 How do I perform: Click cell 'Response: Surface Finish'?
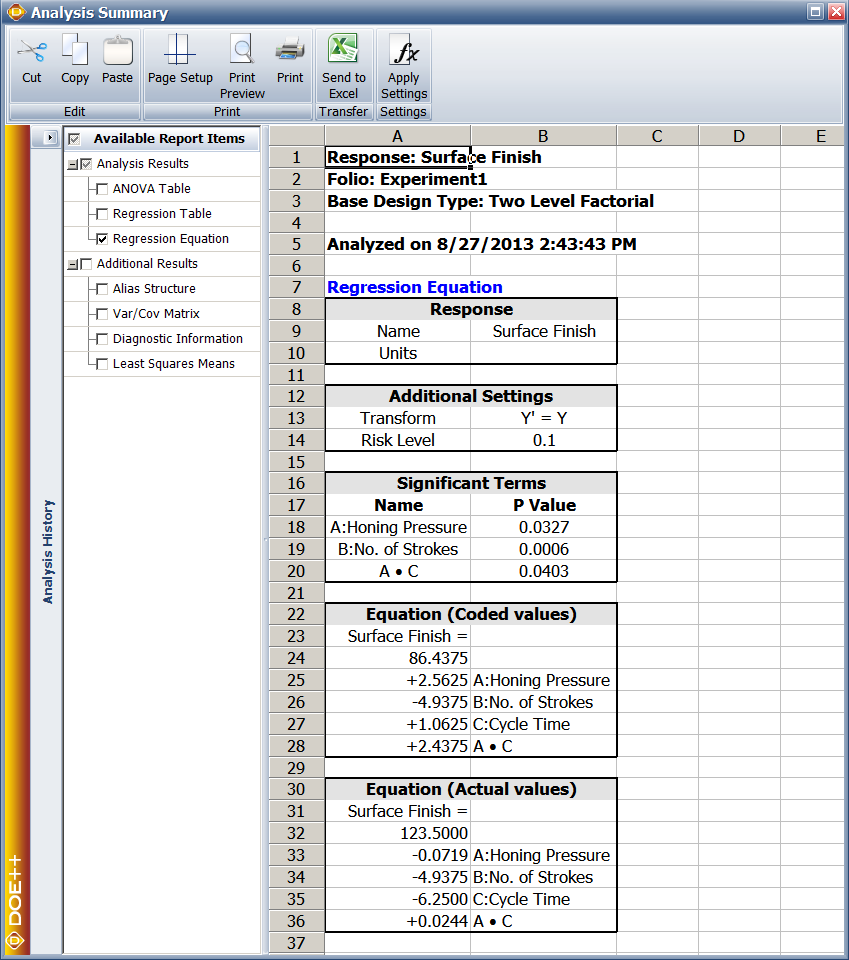coord(398,157)
